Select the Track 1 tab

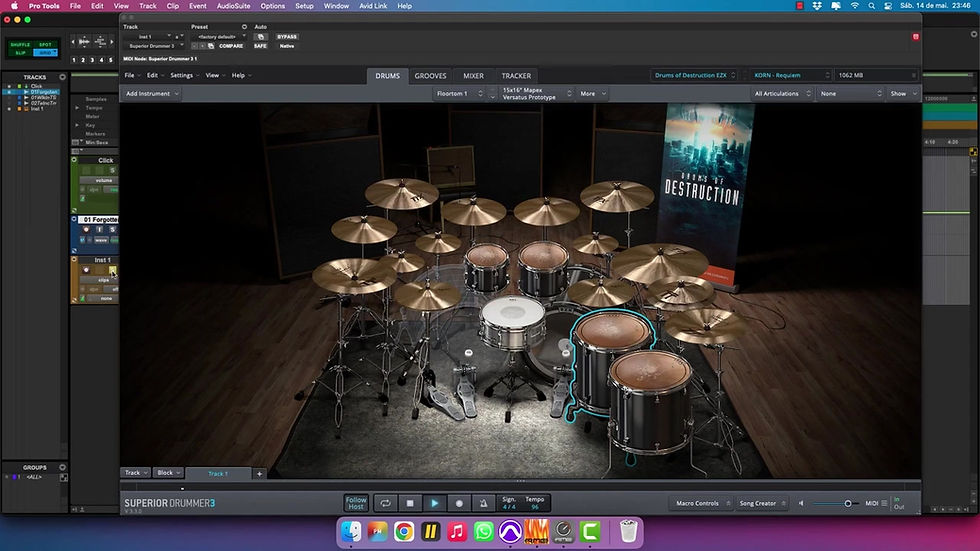(x=218, y=474)
